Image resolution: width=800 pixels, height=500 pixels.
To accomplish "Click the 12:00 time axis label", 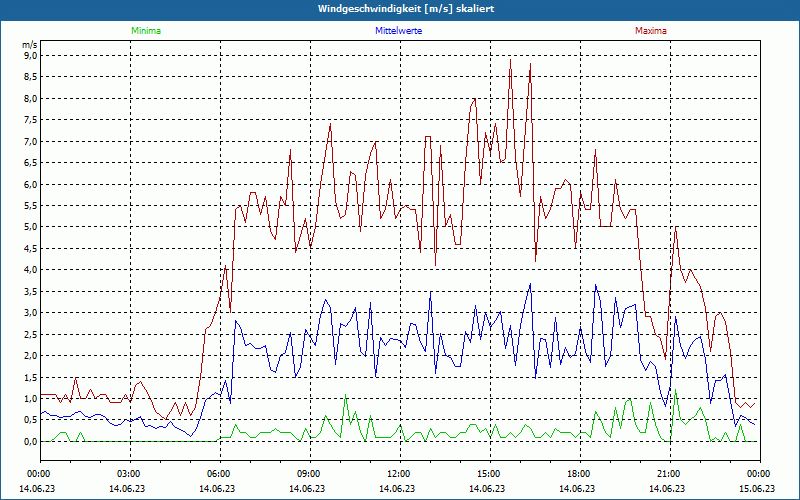I will tap(398, 474).
